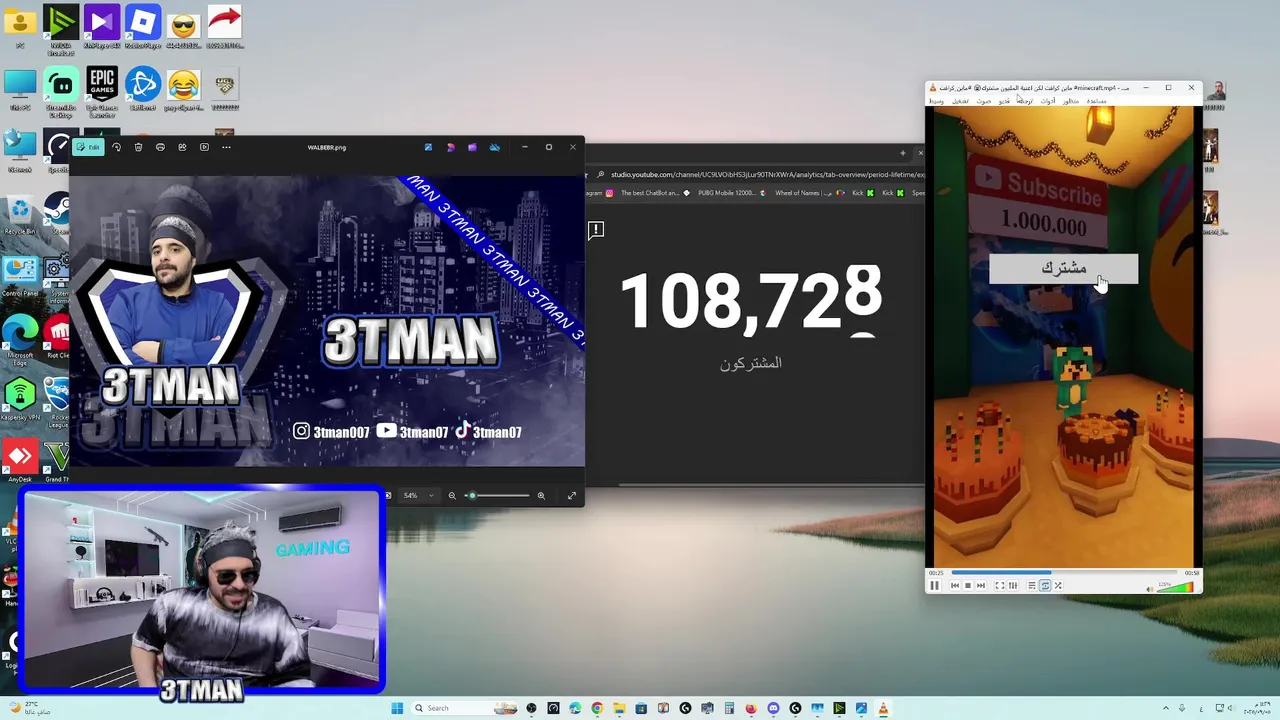
Task: Jump to previous track in VLC
Action: pos(955,585)
